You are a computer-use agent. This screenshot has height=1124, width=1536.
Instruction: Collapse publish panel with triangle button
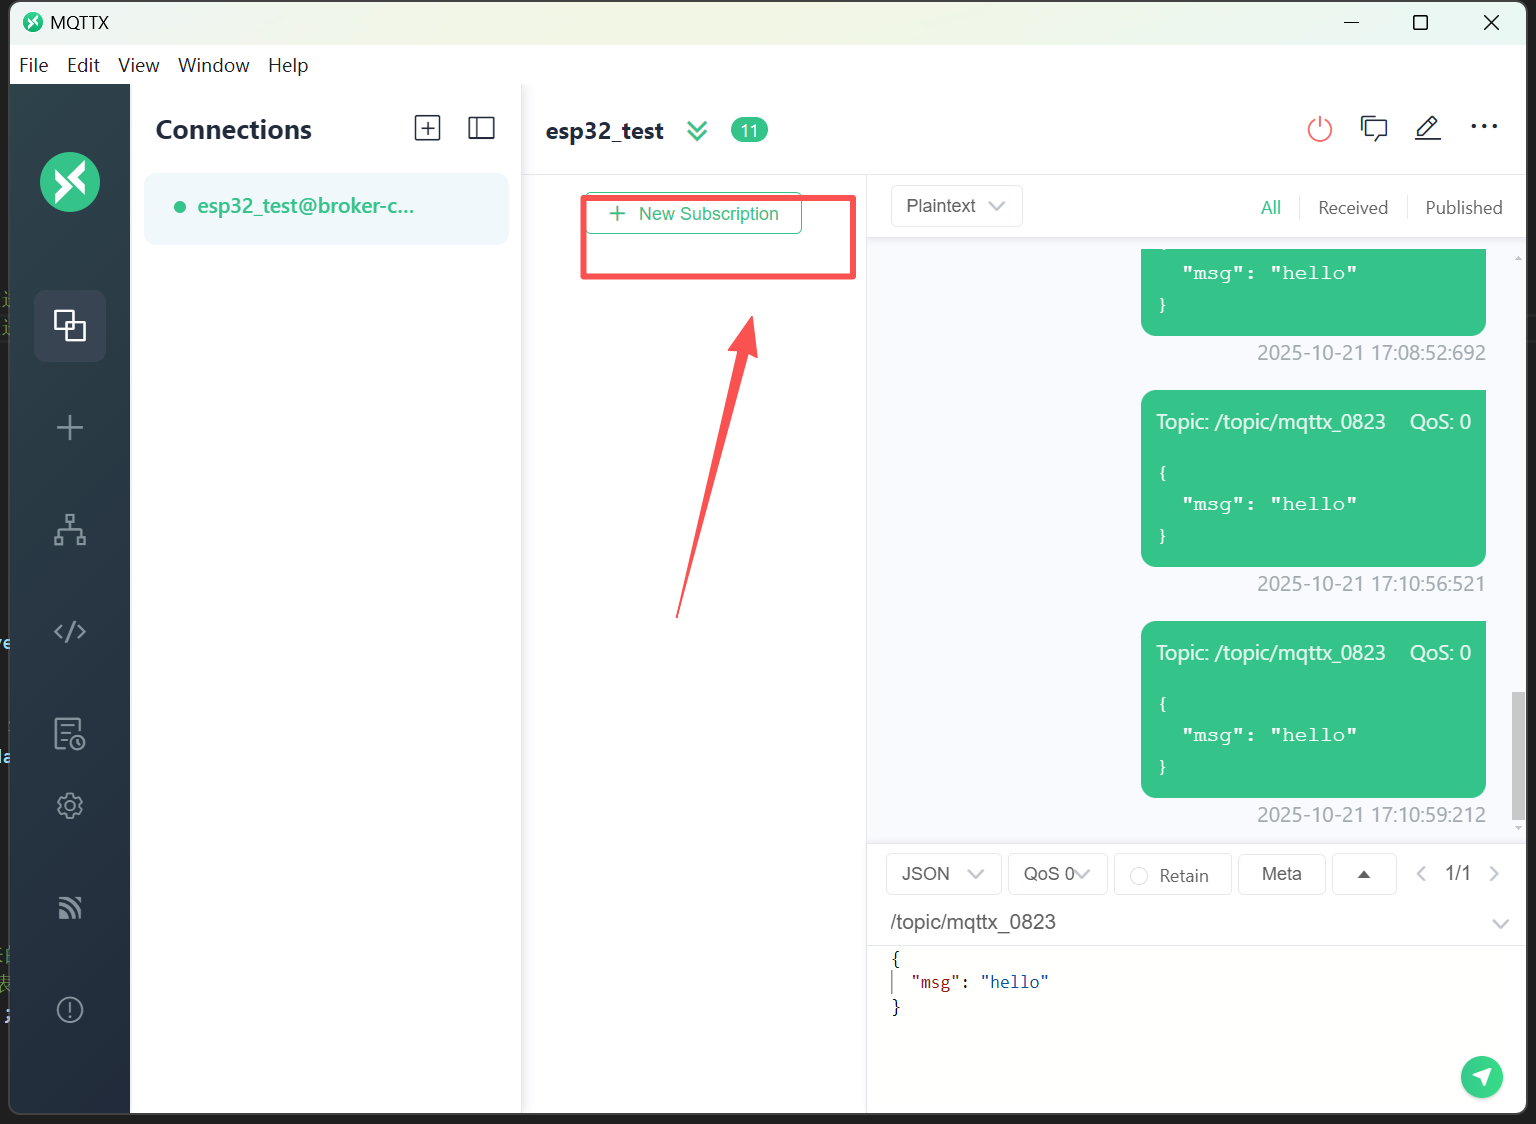(x=1364, y=874)
